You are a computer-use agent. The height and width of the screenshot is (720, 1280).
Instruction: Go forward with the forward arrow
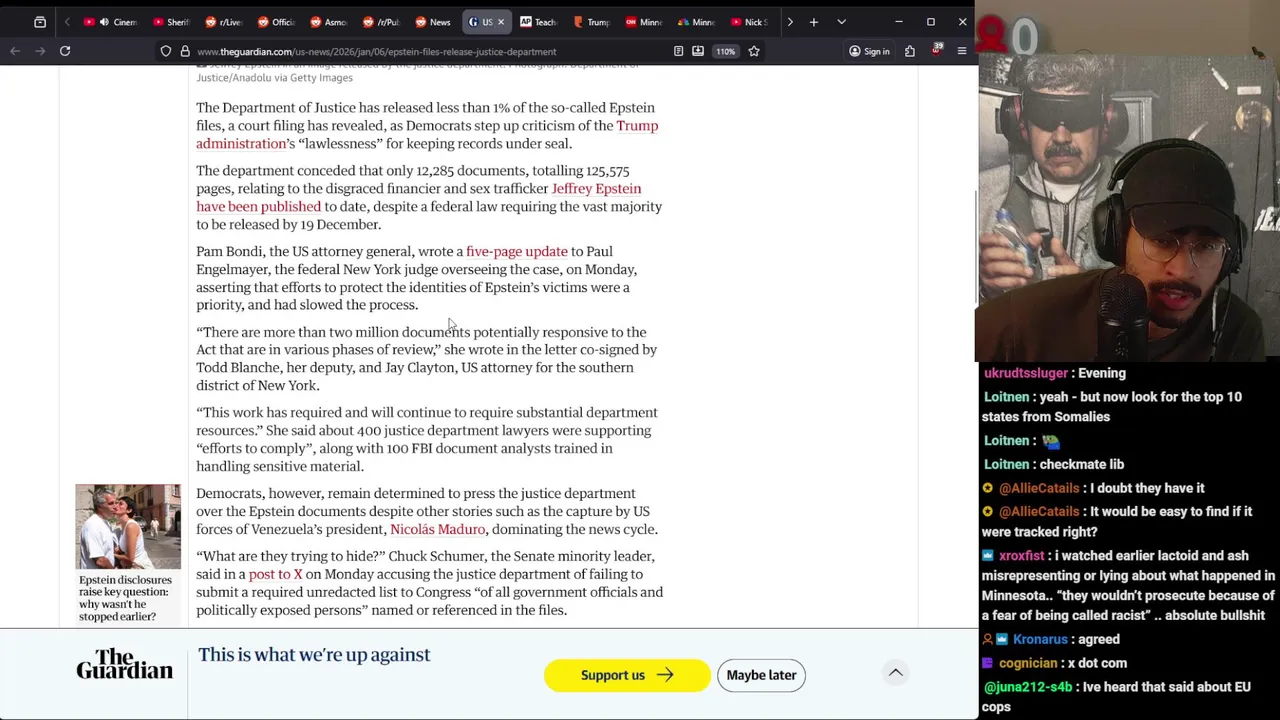coord(40,51)
